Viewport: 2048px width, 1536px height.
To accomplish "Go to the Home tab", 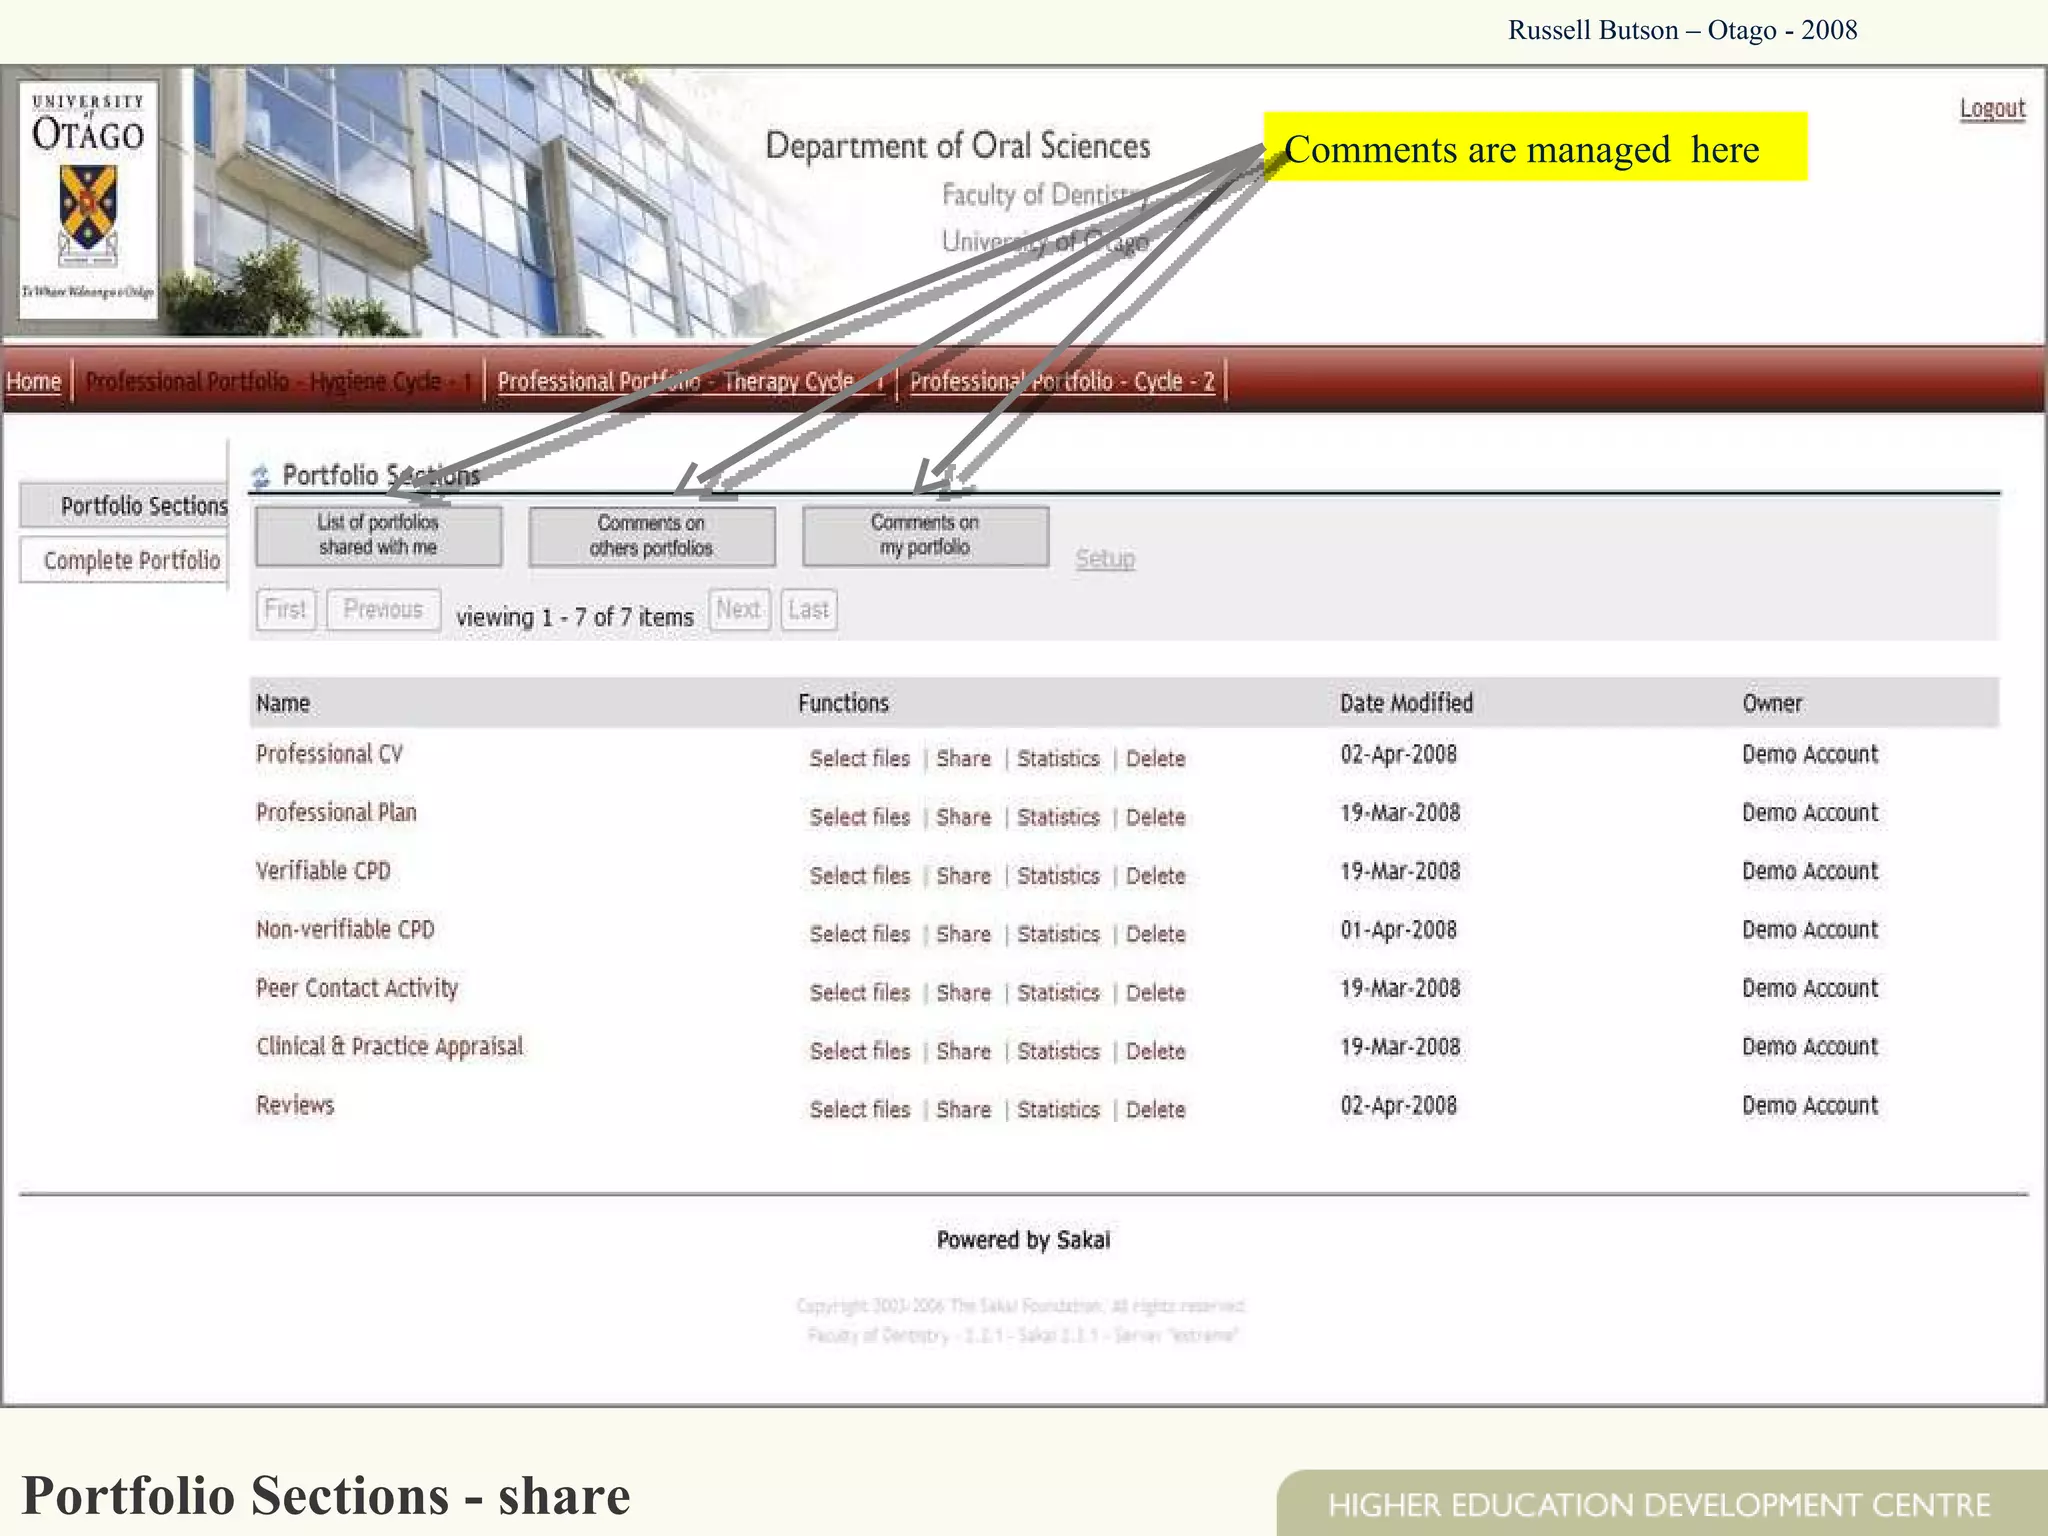I will (34, 381).
